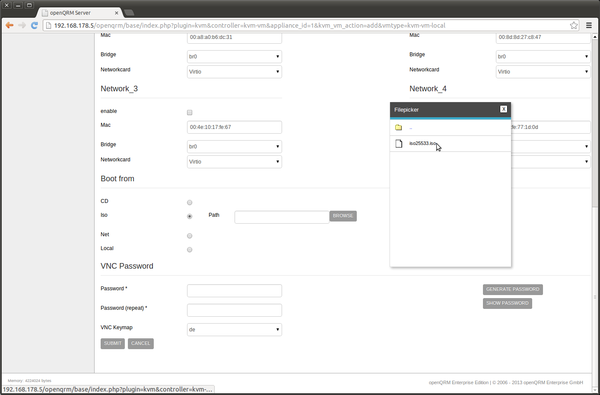The image size is (600, 395).
Task: Select Local boot radio button
Action: [x=189, y=250]
